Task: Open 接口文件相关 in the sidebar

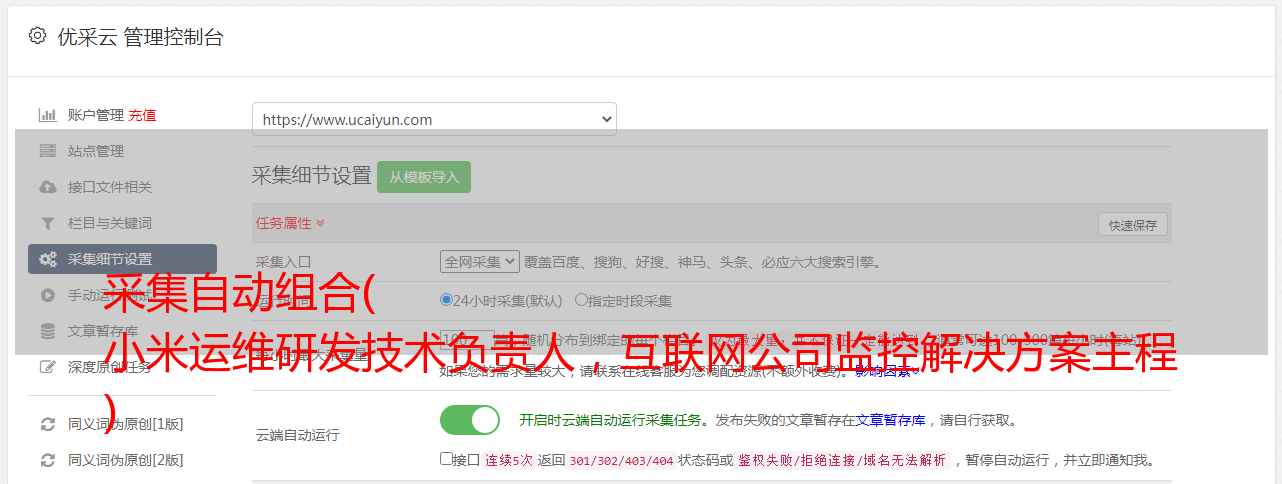Action: [x=110, y=187]
